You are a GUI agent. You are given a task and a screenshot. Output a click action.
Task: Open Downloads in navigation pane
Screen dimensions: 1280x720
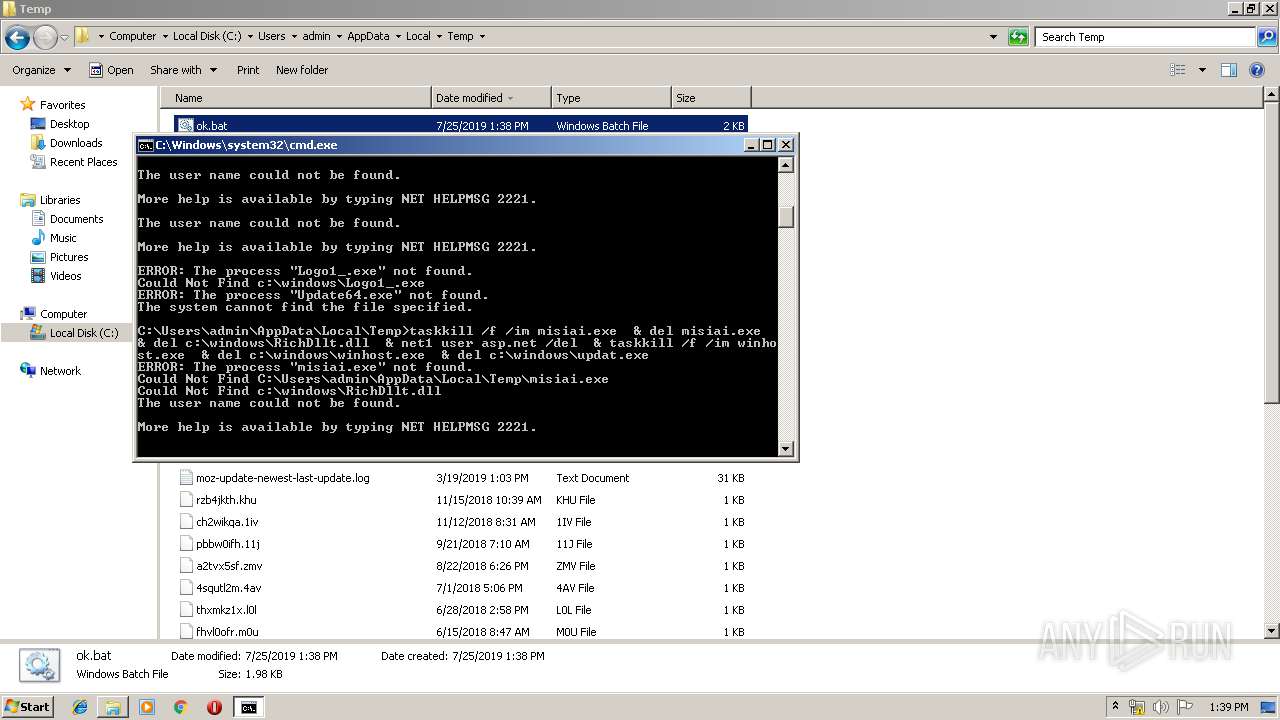point(76,143)
